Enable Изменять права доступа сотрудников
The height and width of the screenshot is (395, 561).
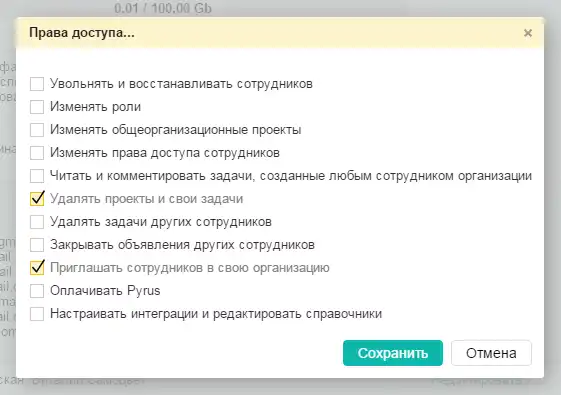click(37, 153)
